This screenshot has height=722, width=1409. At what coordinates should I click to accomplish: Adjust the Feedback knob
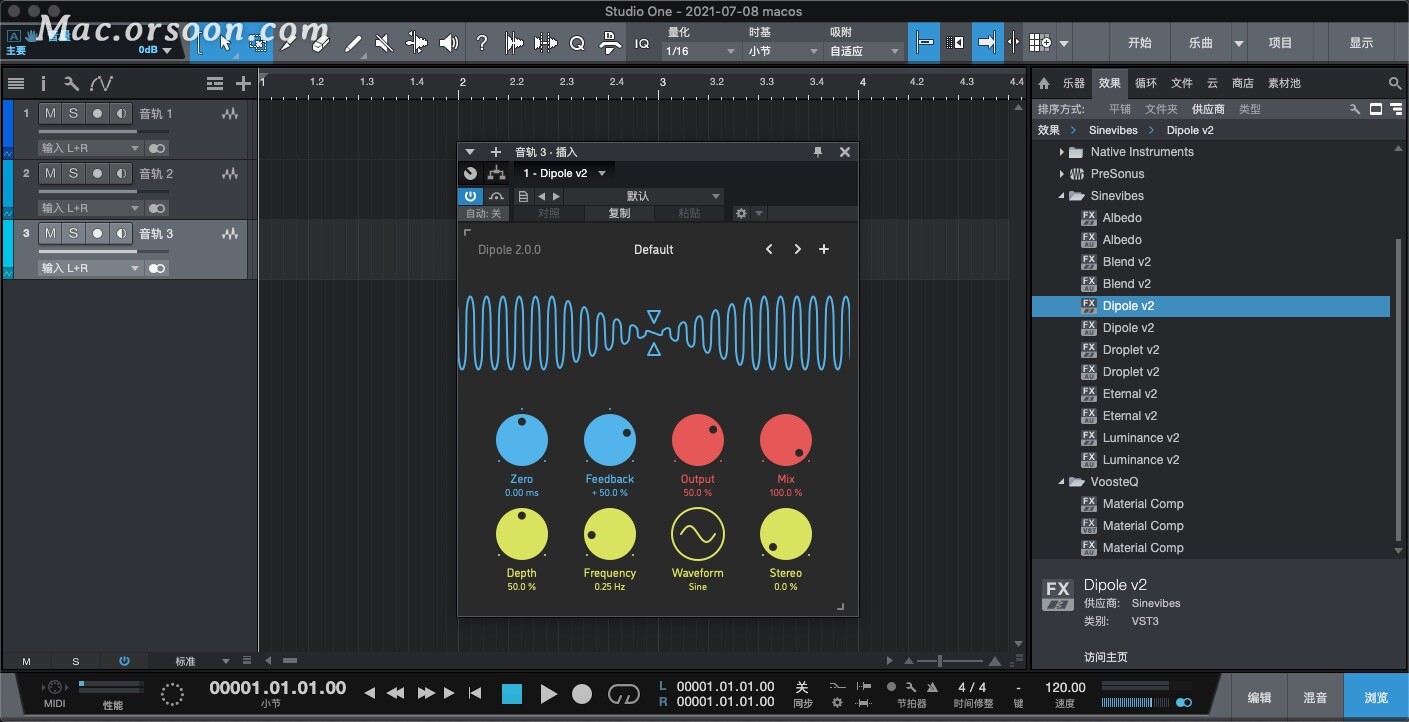[x=610, y=440]
